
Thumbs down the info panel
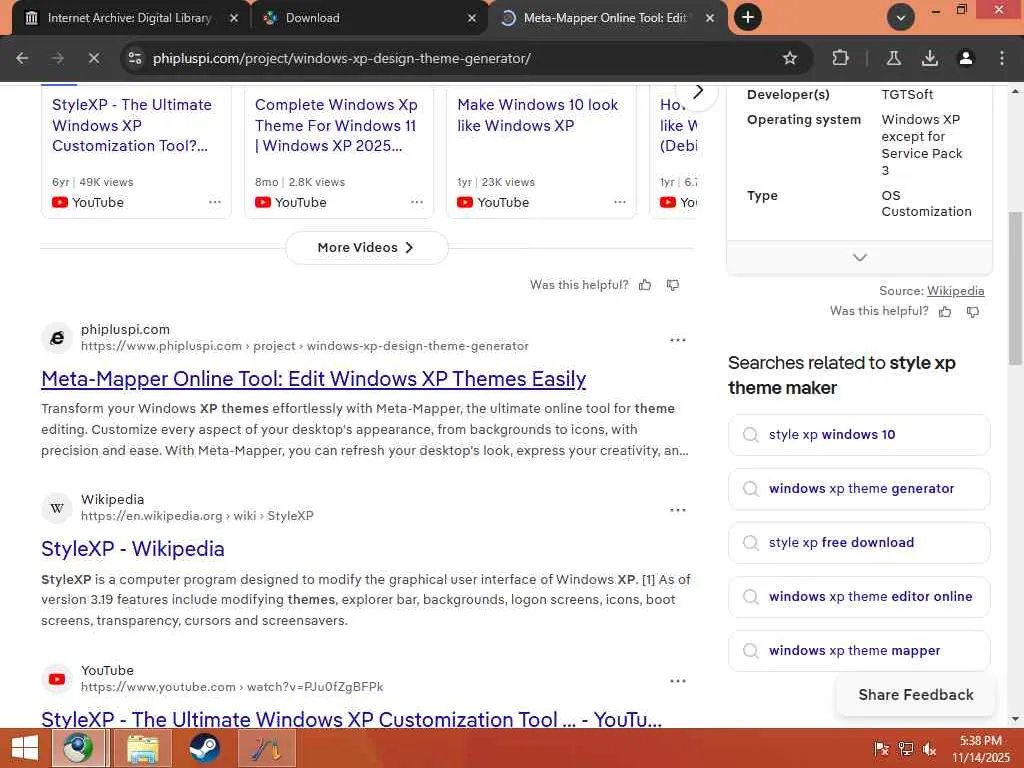tap(973, 312)
